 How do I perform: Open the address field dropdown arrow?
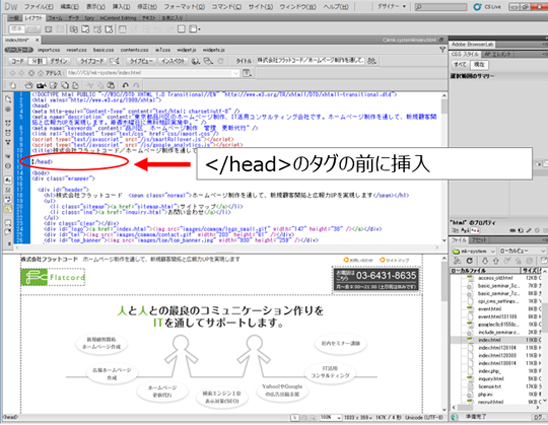coord(236,73)
